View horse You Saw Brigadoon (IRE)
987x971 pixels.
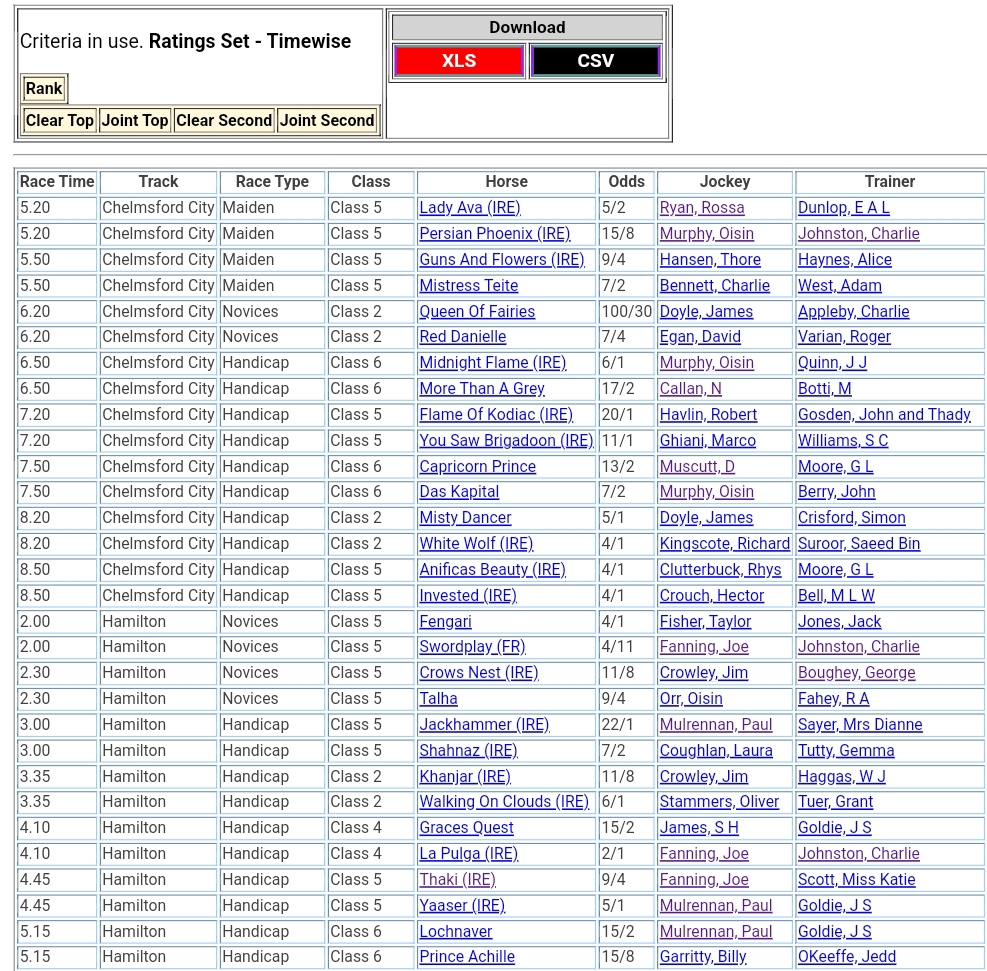point(506,441)
